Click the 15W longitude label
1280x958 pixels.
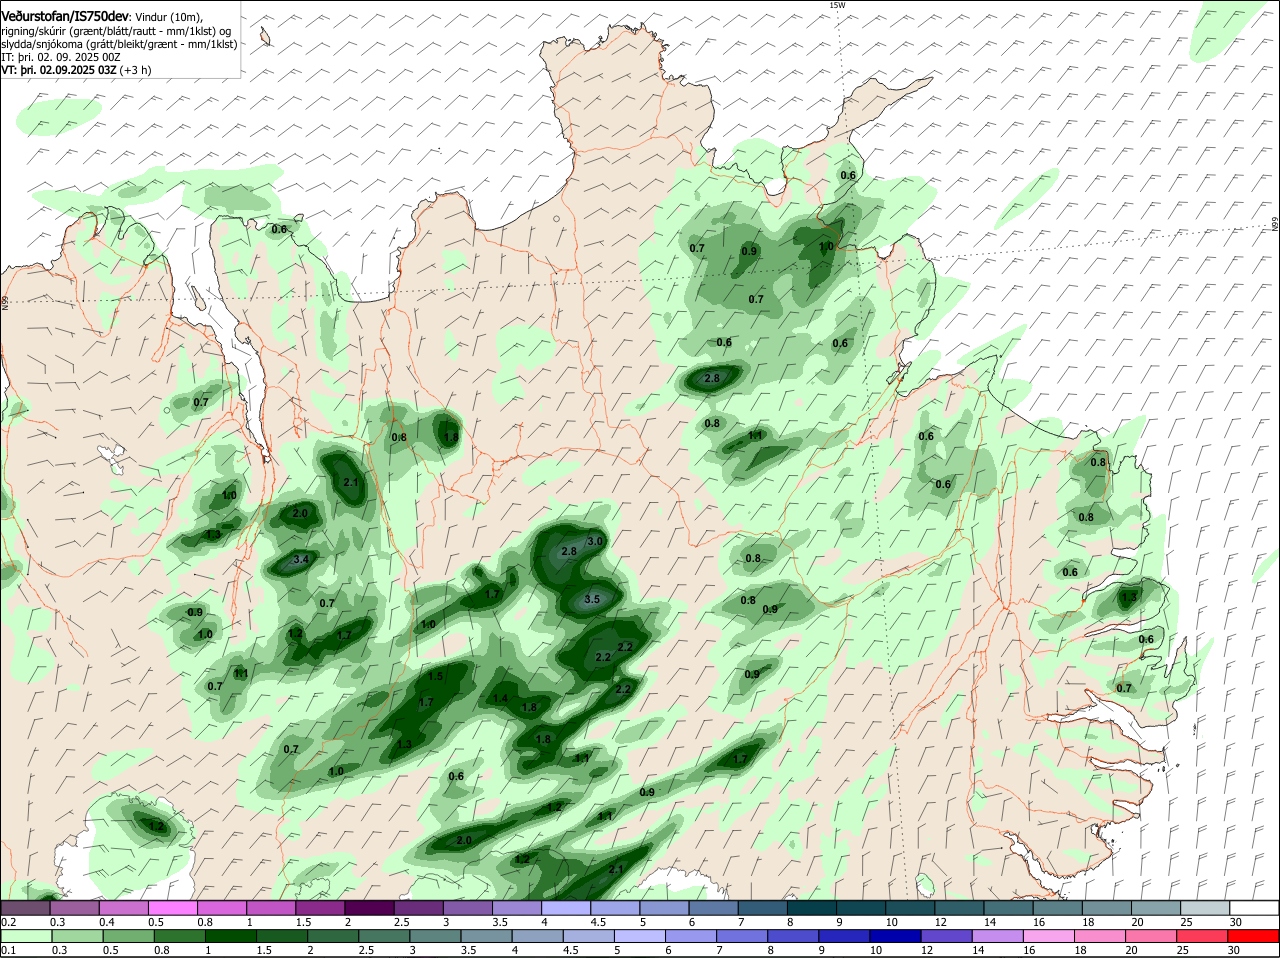point(837,5)
